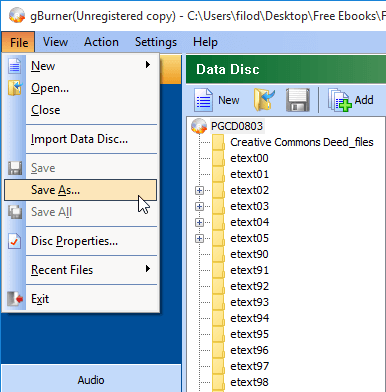Click the Open folder icon in menu
This screenshot has width=386, height=392.
(15, 88)
